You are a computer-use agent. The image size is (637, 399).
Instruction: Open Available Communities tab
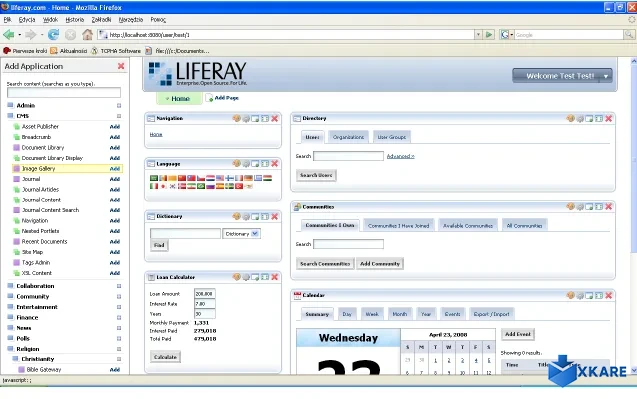click(468, 226)
